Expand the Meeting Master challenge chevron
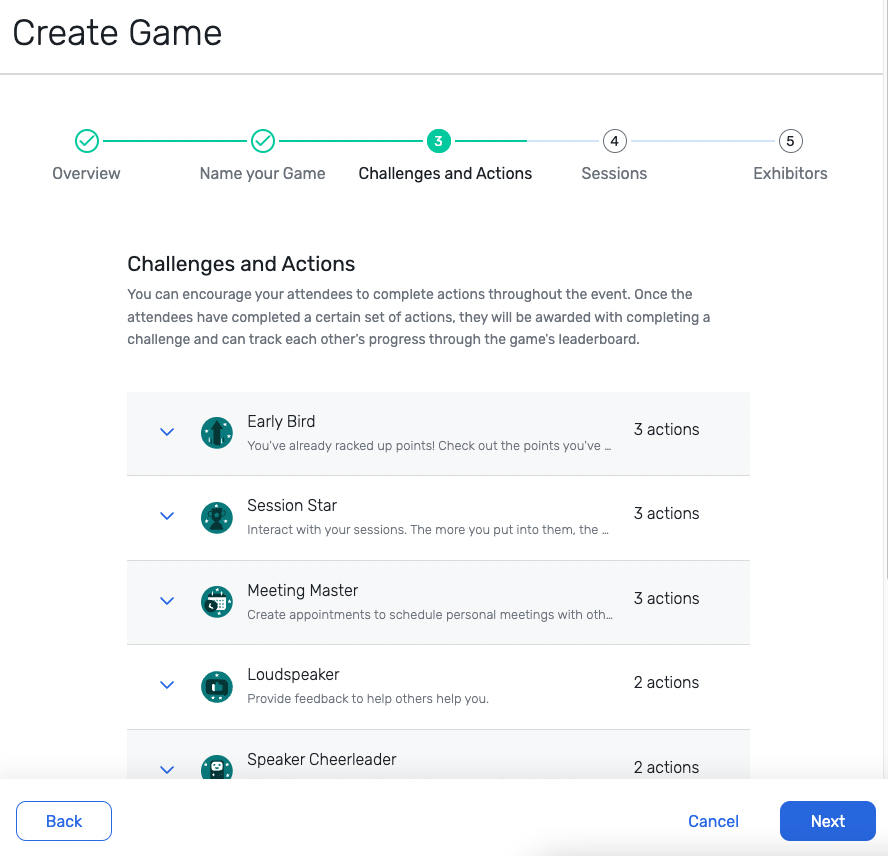The height and width of the screenshot is (856, 888). coord(167,601)
